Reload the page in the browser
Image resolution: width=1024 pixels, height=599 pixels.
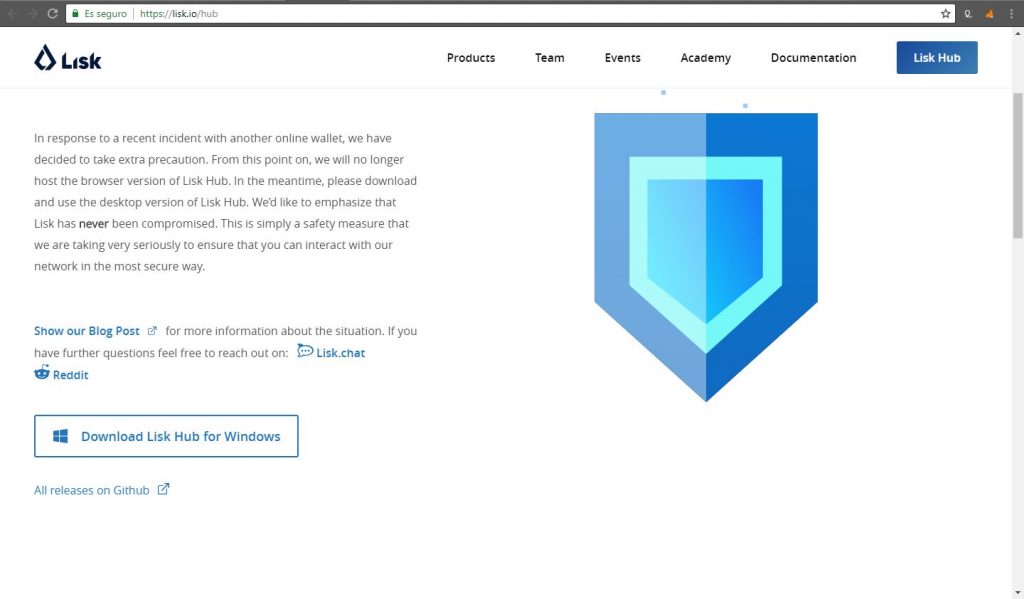(52, 13)
